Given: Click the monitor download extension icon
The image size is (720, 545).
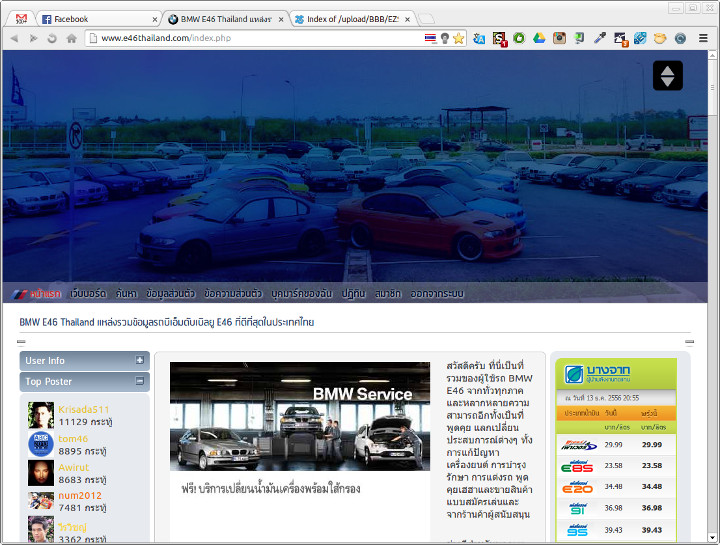Looking at the screenshot, I should pos(579,38).
